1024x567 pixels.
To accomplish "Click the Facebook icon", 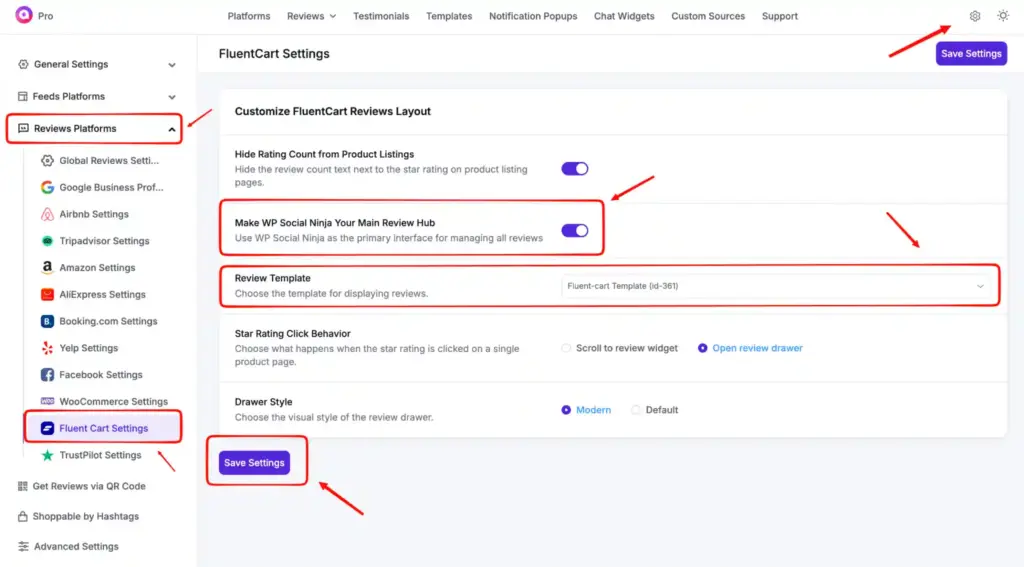I will (x=47, y=374).
